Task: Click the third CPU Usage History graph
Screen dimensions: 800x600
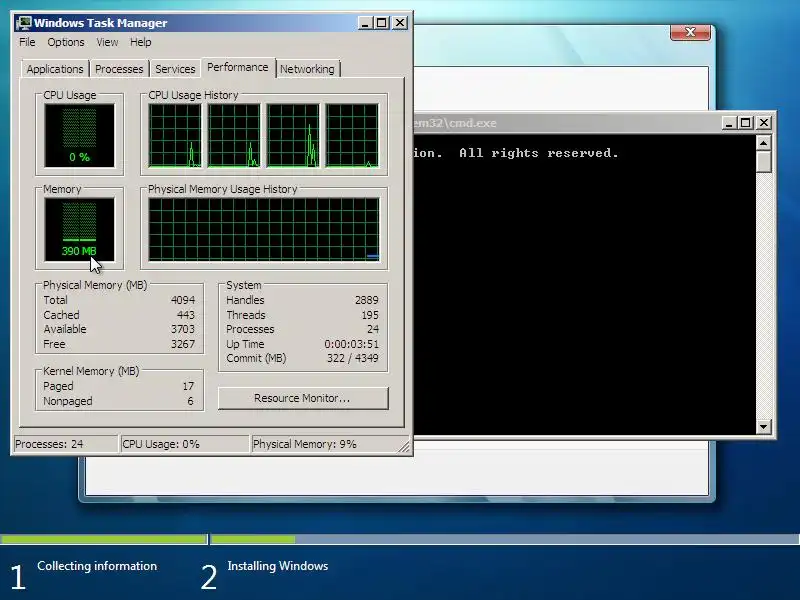Action: pos(293,135)
